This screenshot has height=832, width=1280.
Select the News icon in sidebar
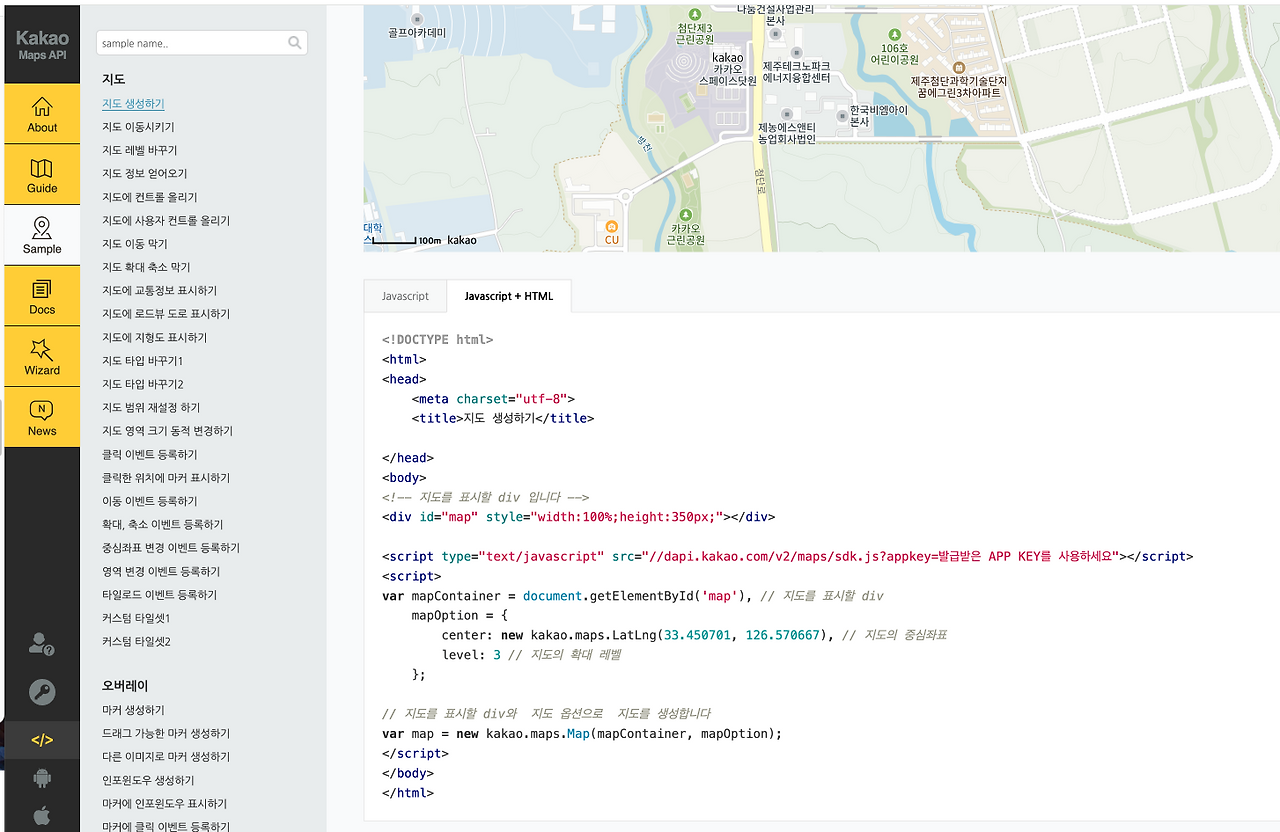point(41,417)
